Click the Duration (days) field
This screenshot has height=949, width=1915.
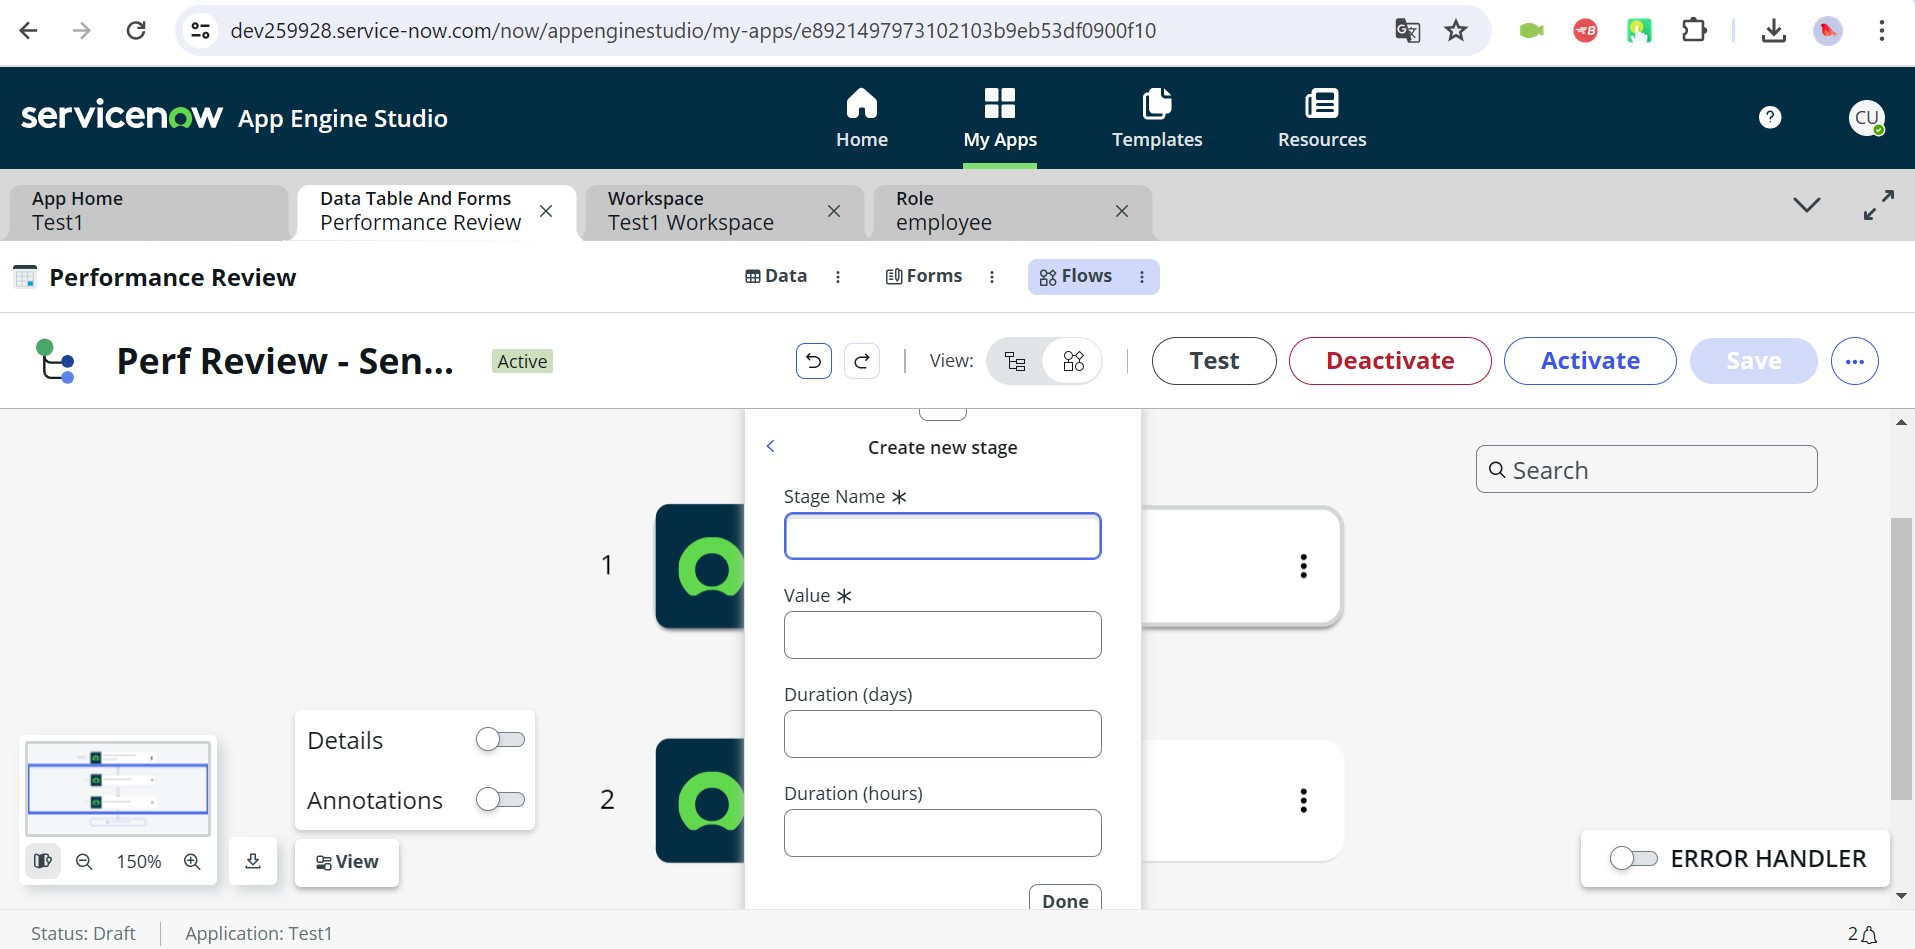[x=943, y=734]
